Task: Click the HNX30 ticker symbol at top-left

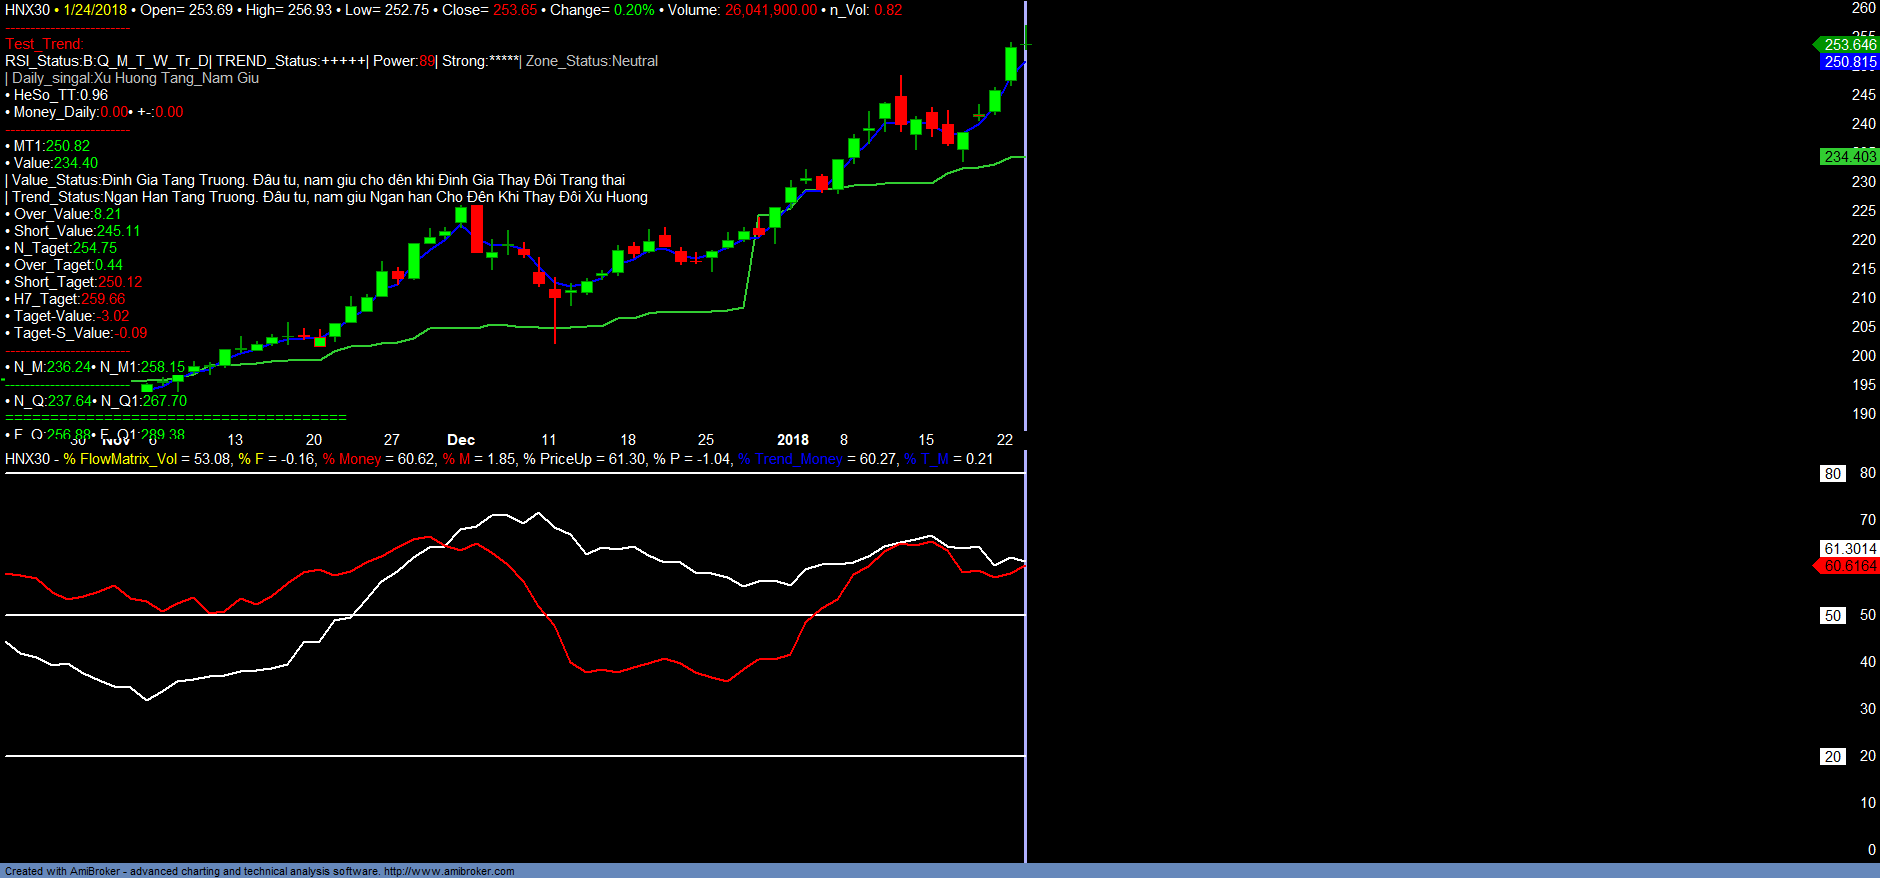Action: [x=27, y=10]
